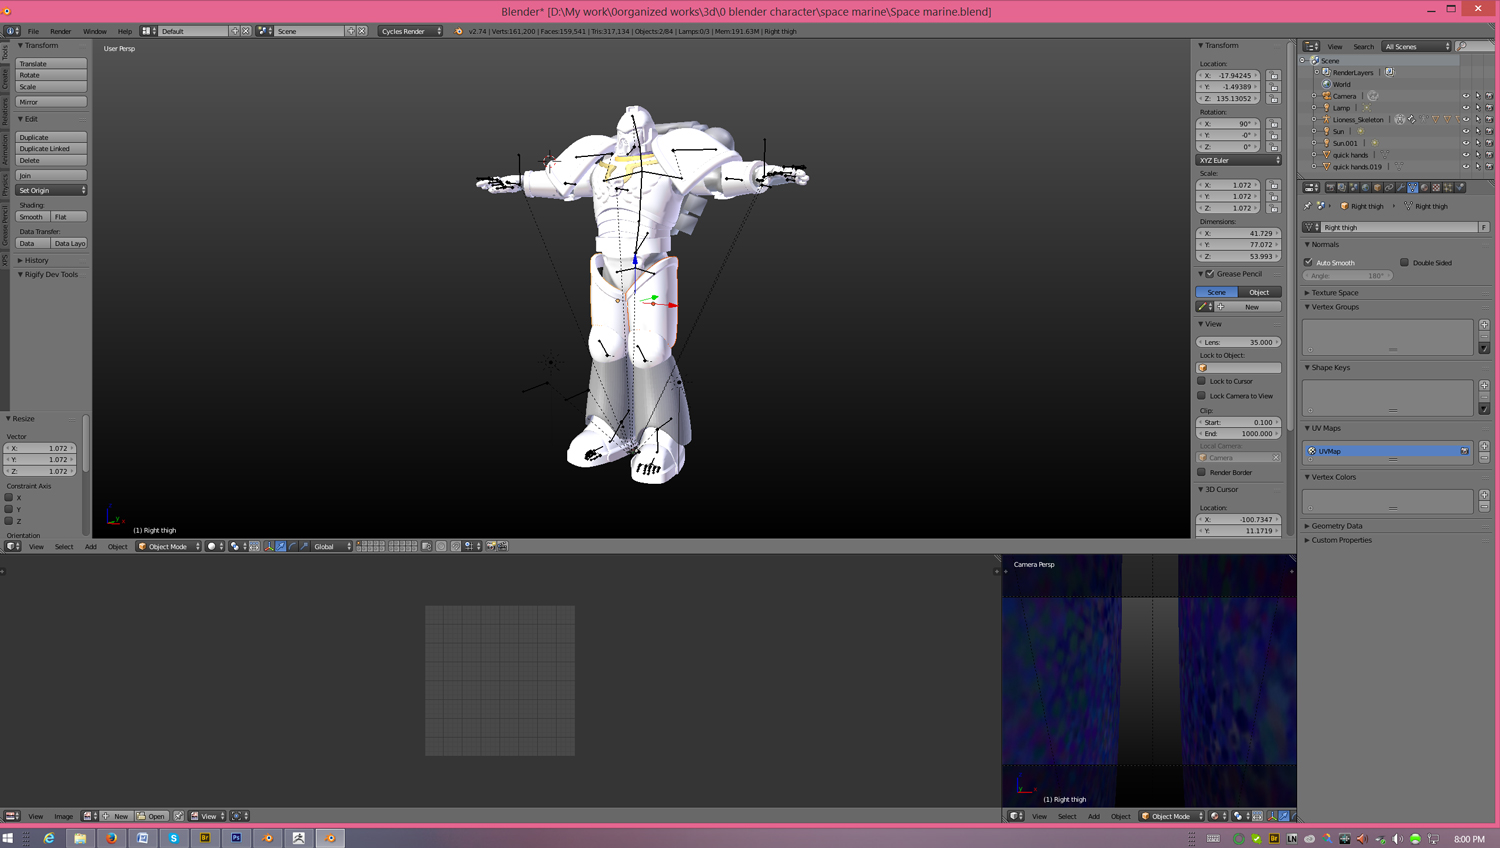Enable the Render Border checkbox

click(1202, 473)
